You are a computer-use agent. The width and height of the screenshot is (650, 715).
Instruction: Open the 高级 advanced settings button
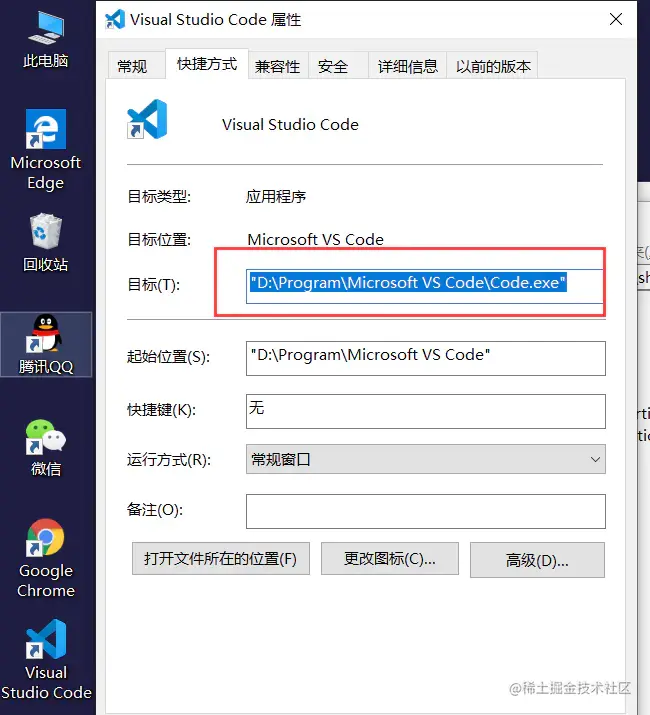click(537, 560)
